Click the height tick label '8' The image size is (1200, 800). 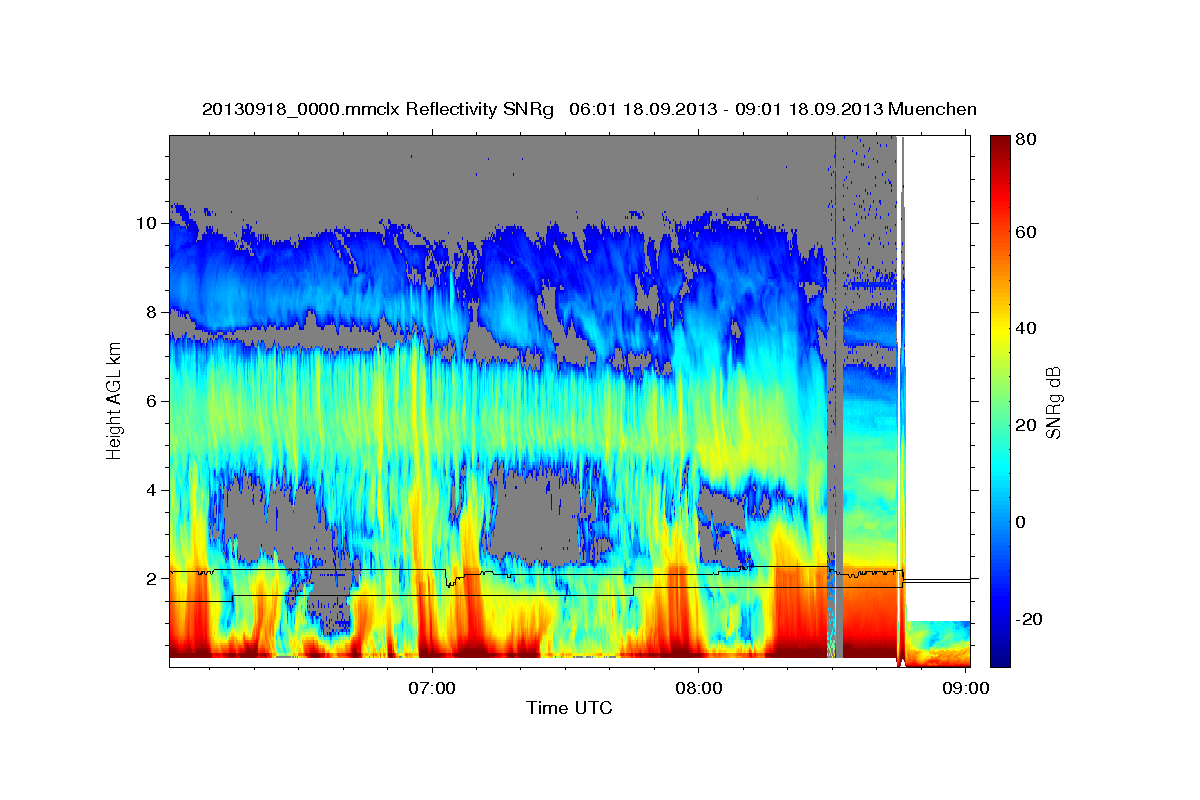click(x=151, y=312)
